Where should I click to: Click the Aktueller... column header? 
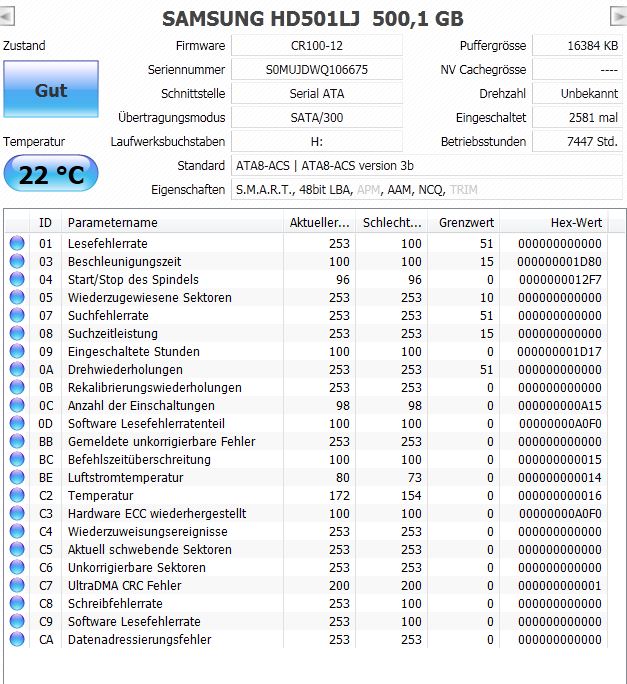click(x=319, y=222)
